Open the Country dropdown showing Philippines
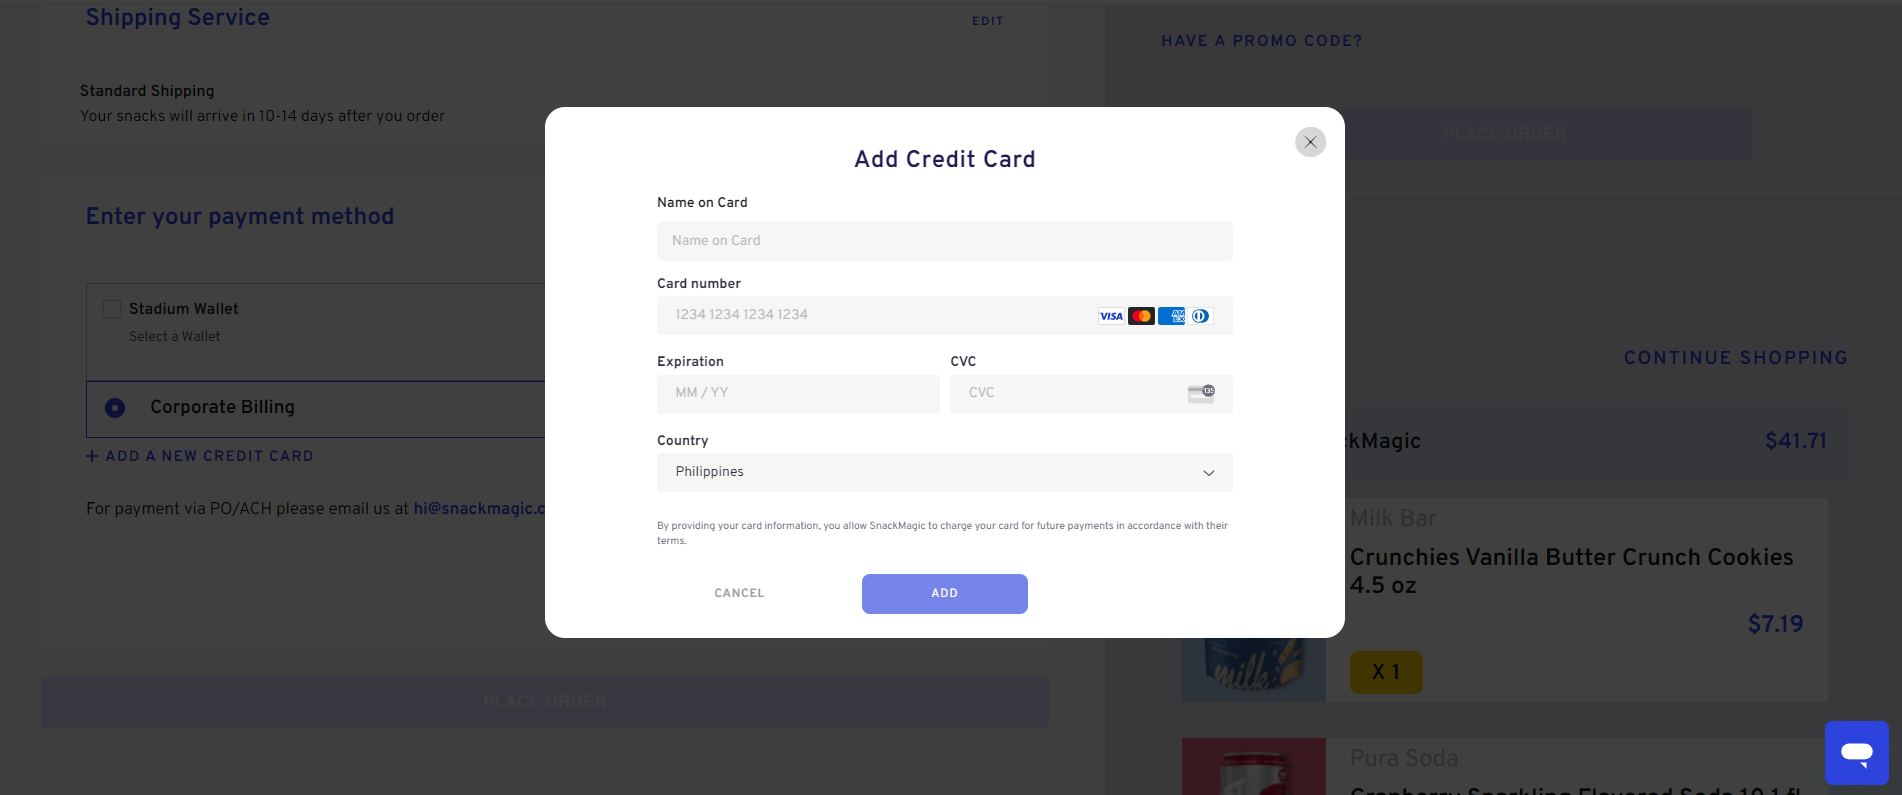The image size is (1902, 795). coord(944,472)
